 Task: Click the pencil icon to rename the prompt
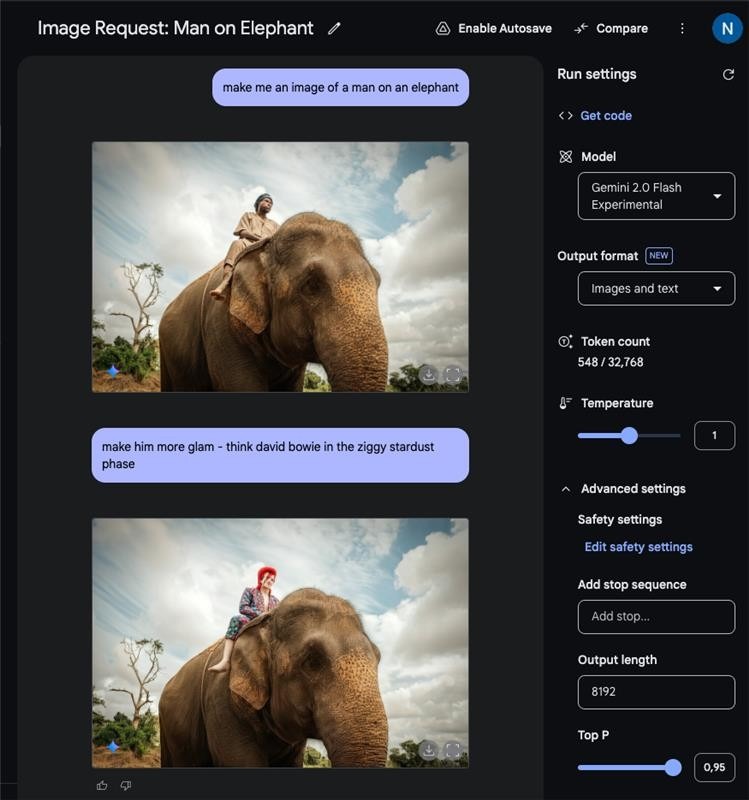(334, 29)
